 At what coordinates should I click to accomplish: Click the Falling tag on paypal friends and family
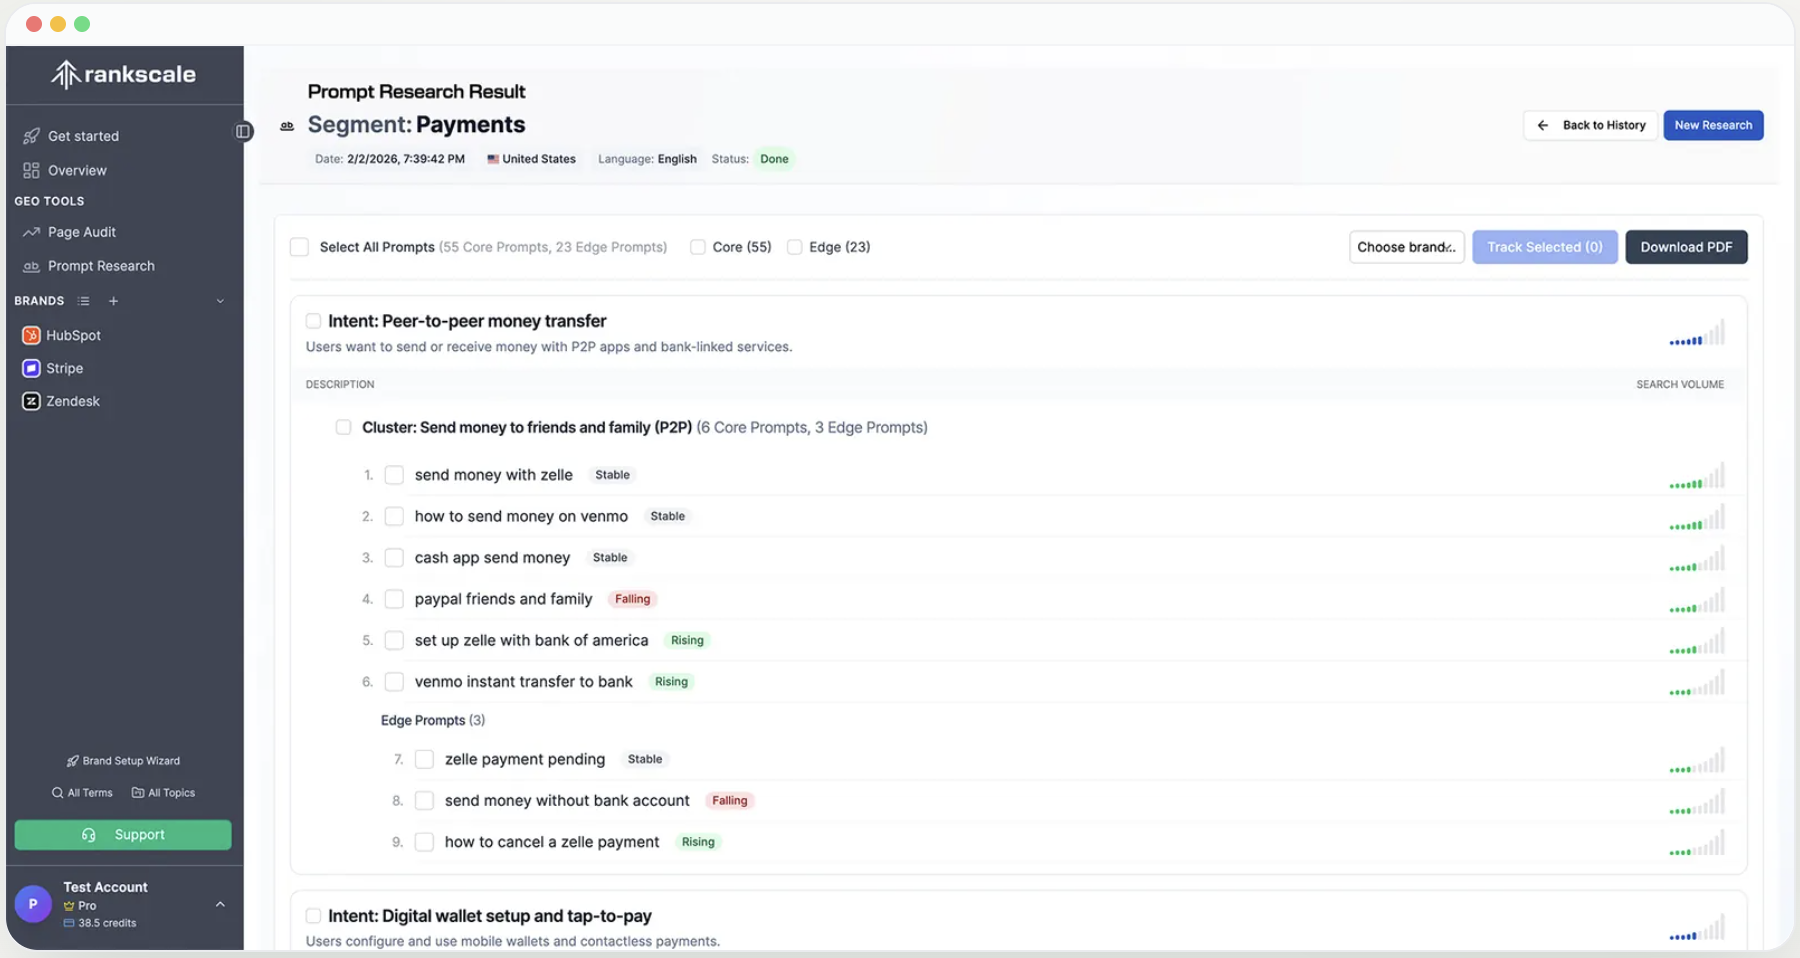(632, 599)
